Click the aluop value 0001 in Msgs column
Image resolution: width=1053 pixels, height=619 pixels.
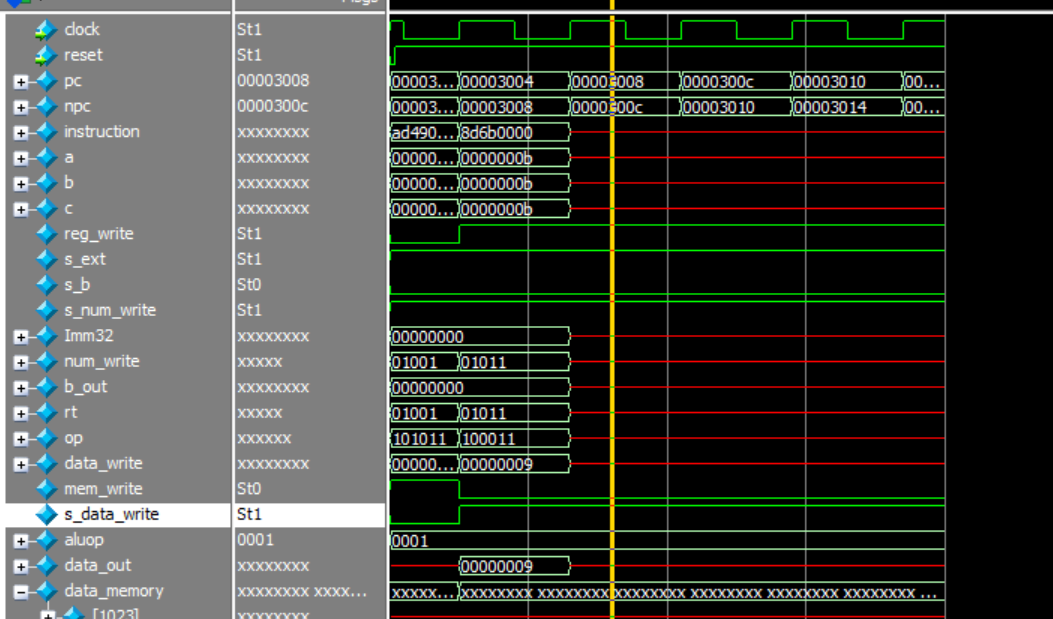[255, 540]
